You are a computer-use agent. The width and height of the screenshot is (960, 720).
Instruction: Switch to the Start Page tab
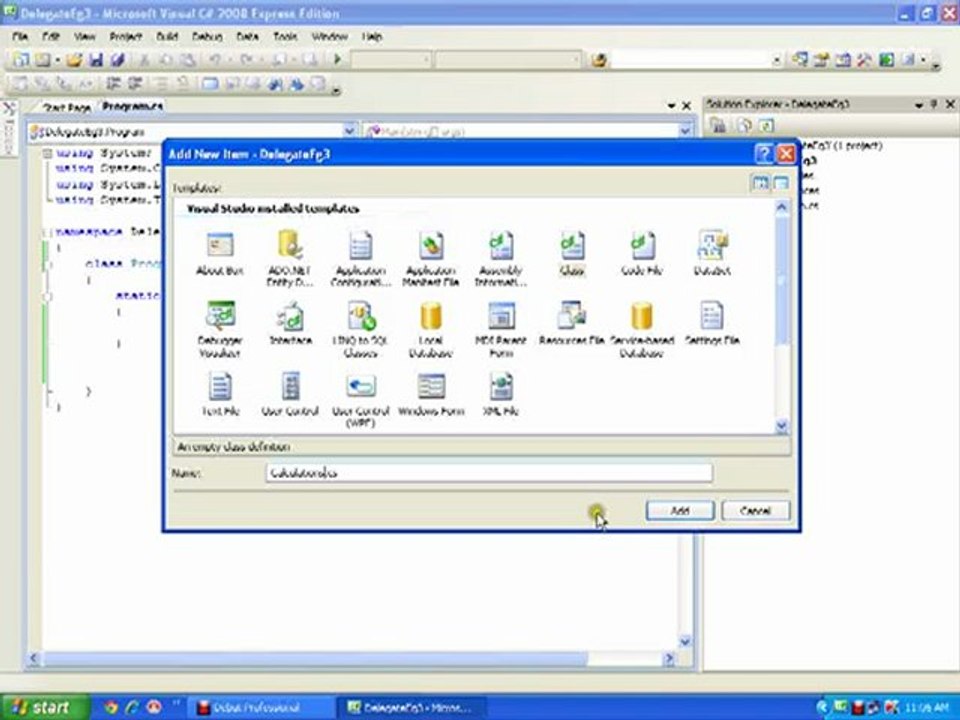(66, 107)
